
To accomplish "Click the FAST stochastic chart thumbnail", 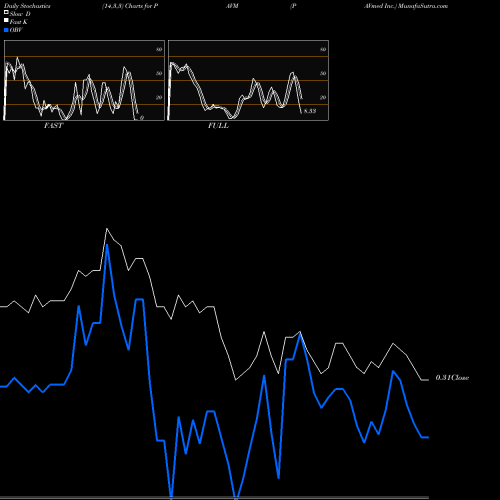I will click(x=84, y=80).
